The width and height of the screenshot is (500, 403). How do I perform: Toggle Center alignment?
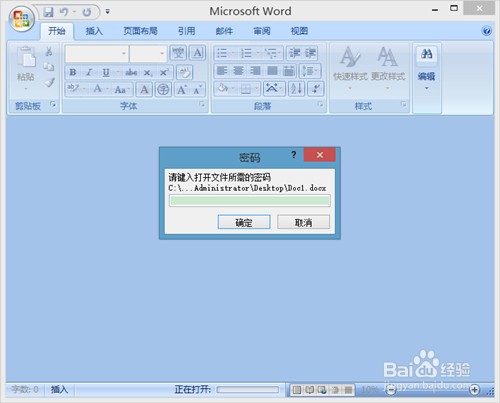coord(238,71)
